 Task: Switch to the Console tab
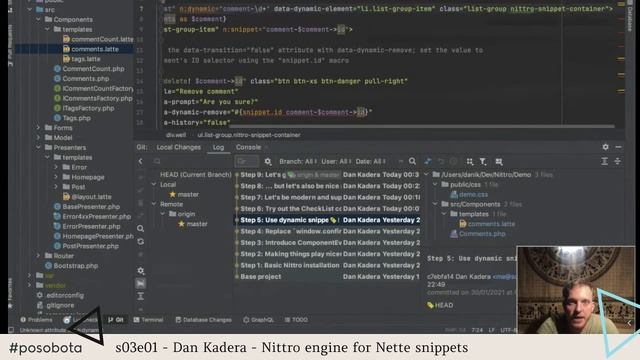[x=248, y=147]
